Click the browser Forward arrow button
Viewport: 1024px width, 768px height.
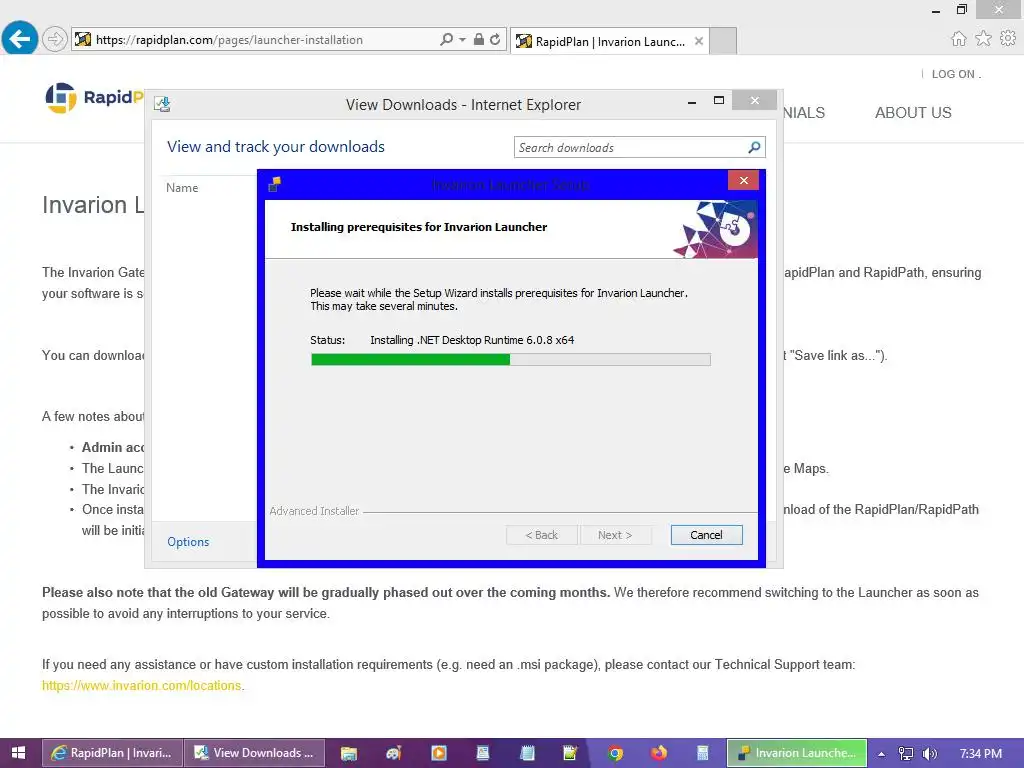[55, 39]
